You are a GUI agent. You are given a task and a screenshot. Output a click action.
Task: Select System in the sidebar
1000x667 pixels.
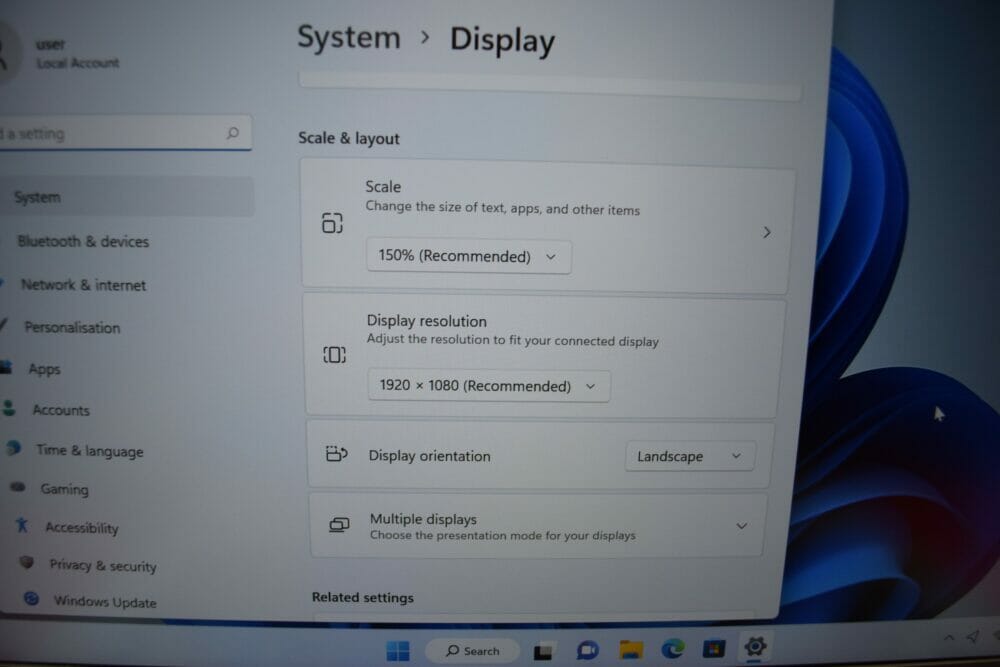click(x=126, y=197)
